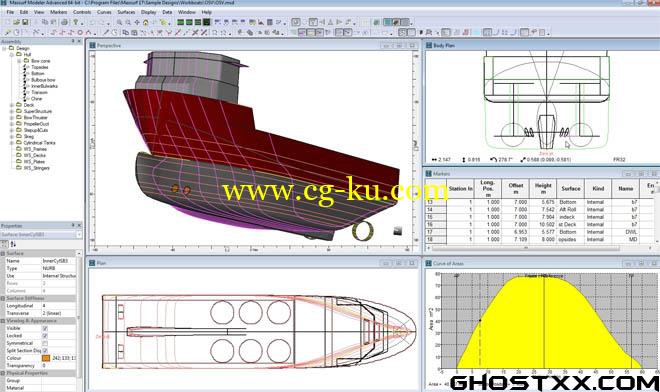Enable the Symmetrical checkbox
The height and width of the screenshot is (392, 660).
pos(45,343)
